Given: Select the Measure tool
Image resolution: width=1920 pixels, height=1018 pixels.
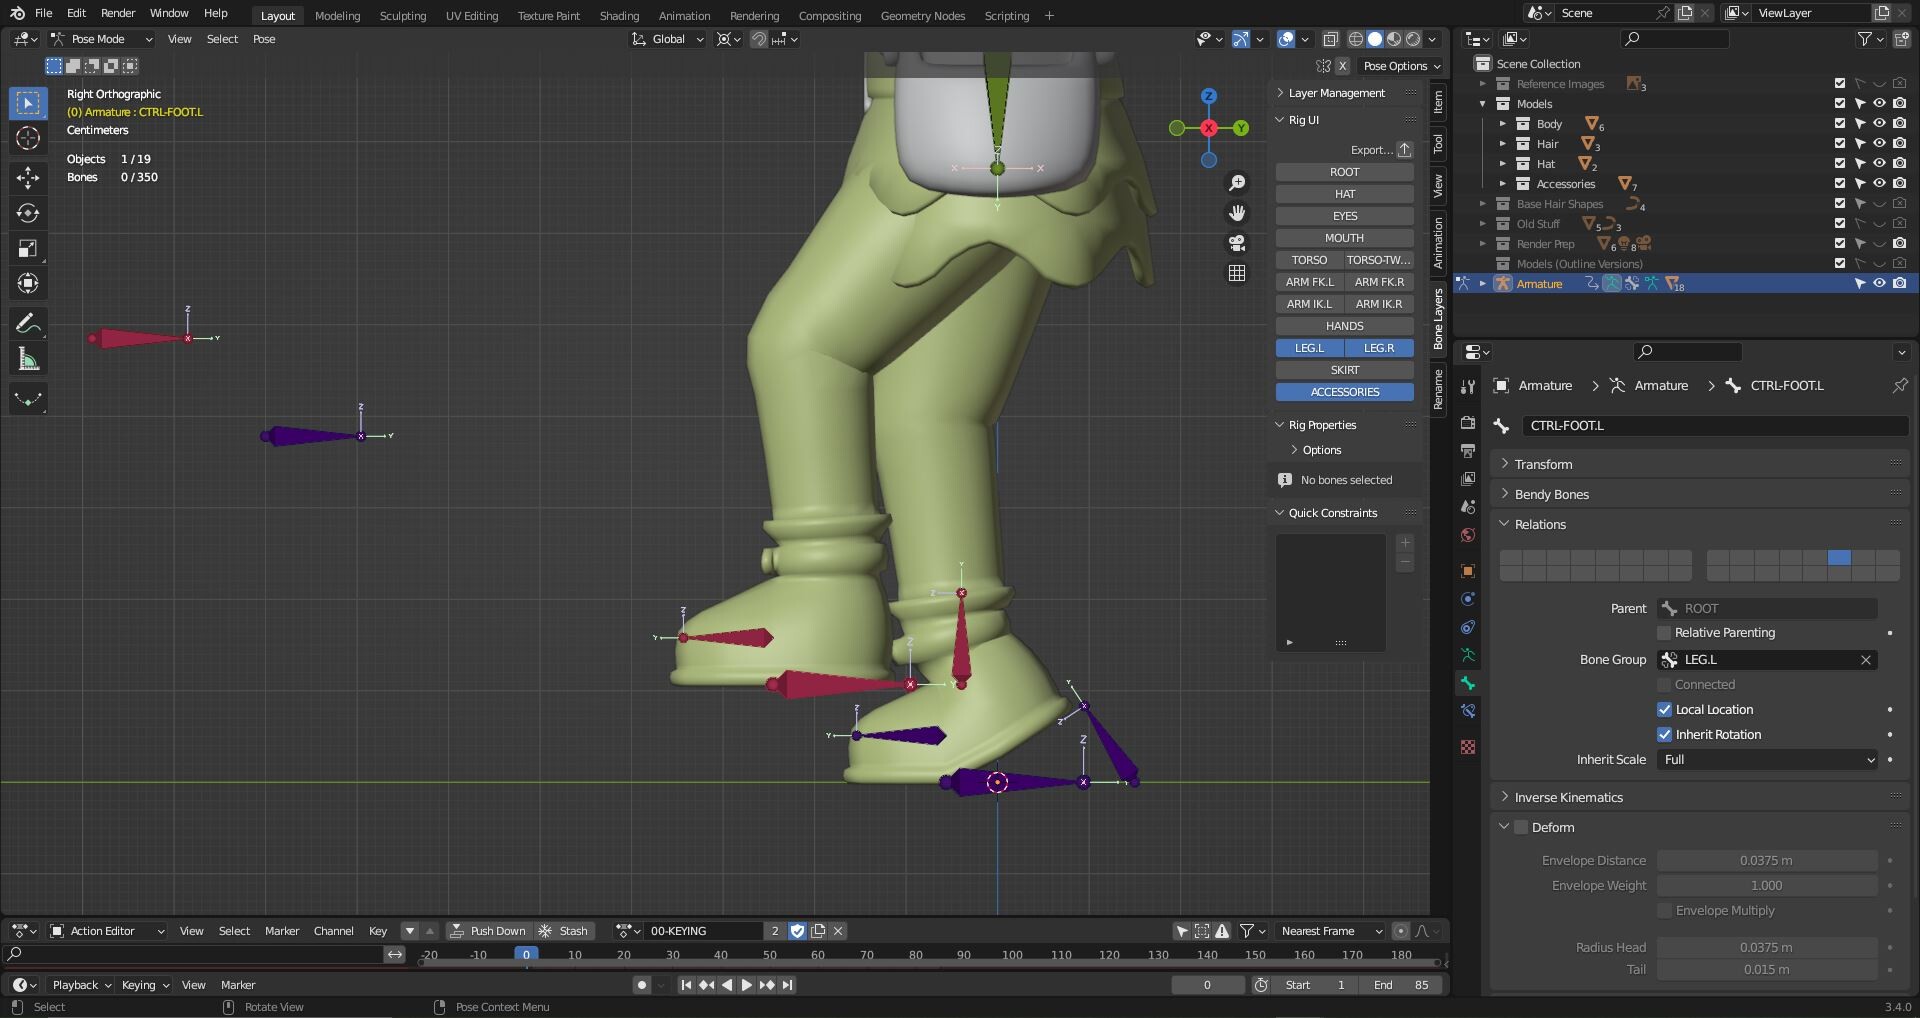Looking at the screenshot, I should pos(27,357).
